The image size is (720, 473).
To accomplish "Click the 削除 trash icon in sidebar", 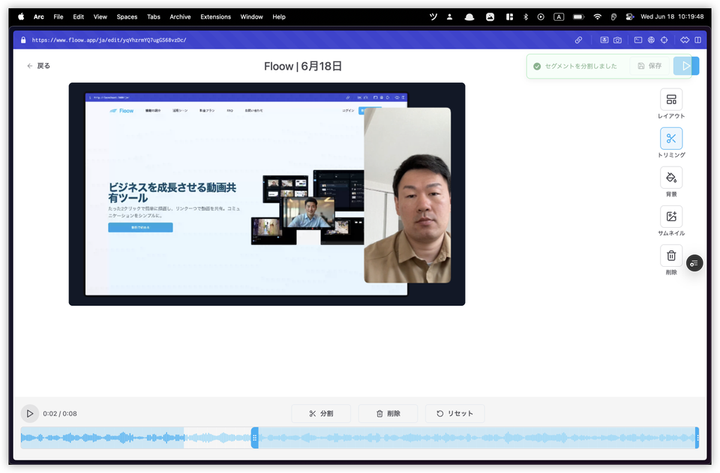I will (671, 256).
